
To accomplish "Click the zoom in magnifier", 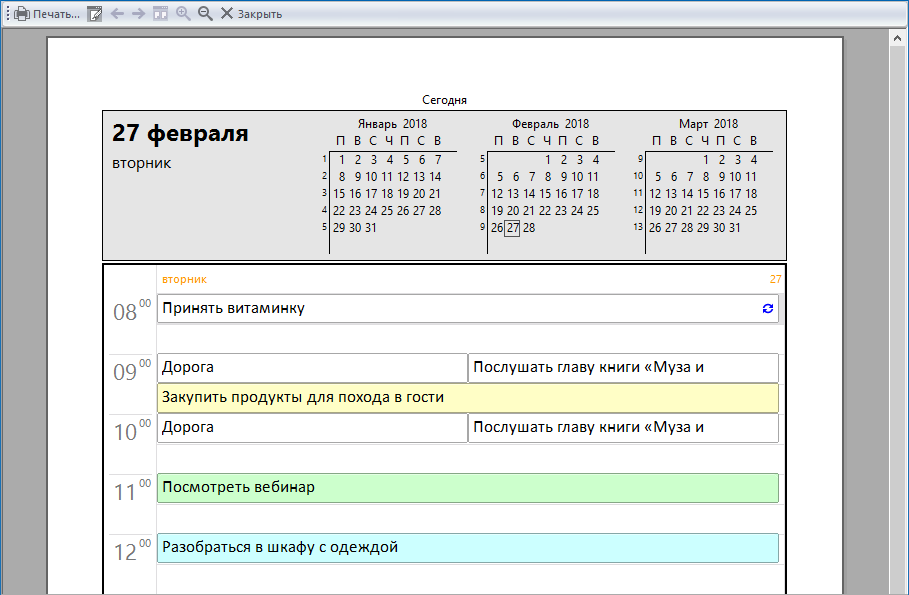I will click(183, 13).
